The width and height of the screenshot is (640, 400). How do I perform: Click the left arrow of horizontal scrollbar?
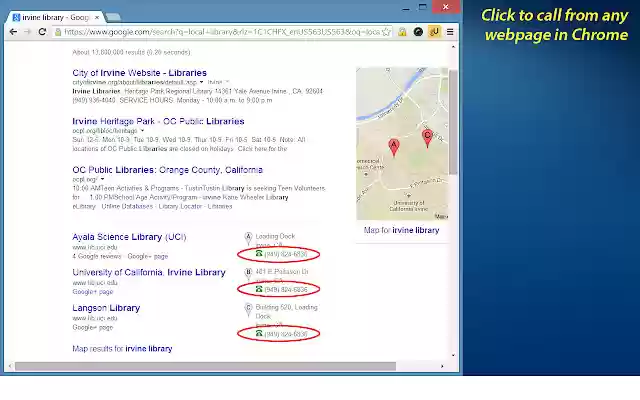click(x=10, y=367)
